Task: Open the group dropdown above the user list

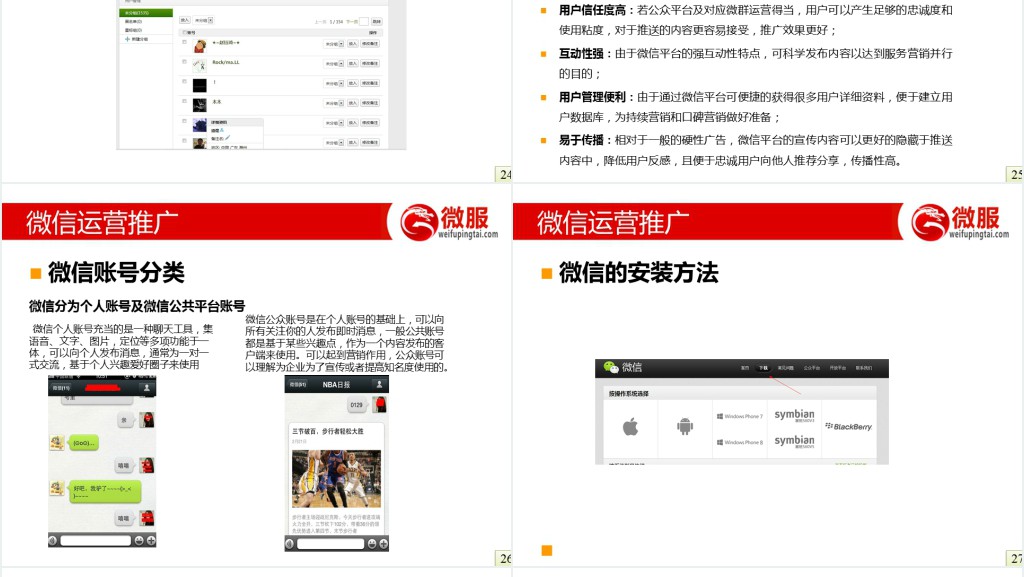Action: 203,20
